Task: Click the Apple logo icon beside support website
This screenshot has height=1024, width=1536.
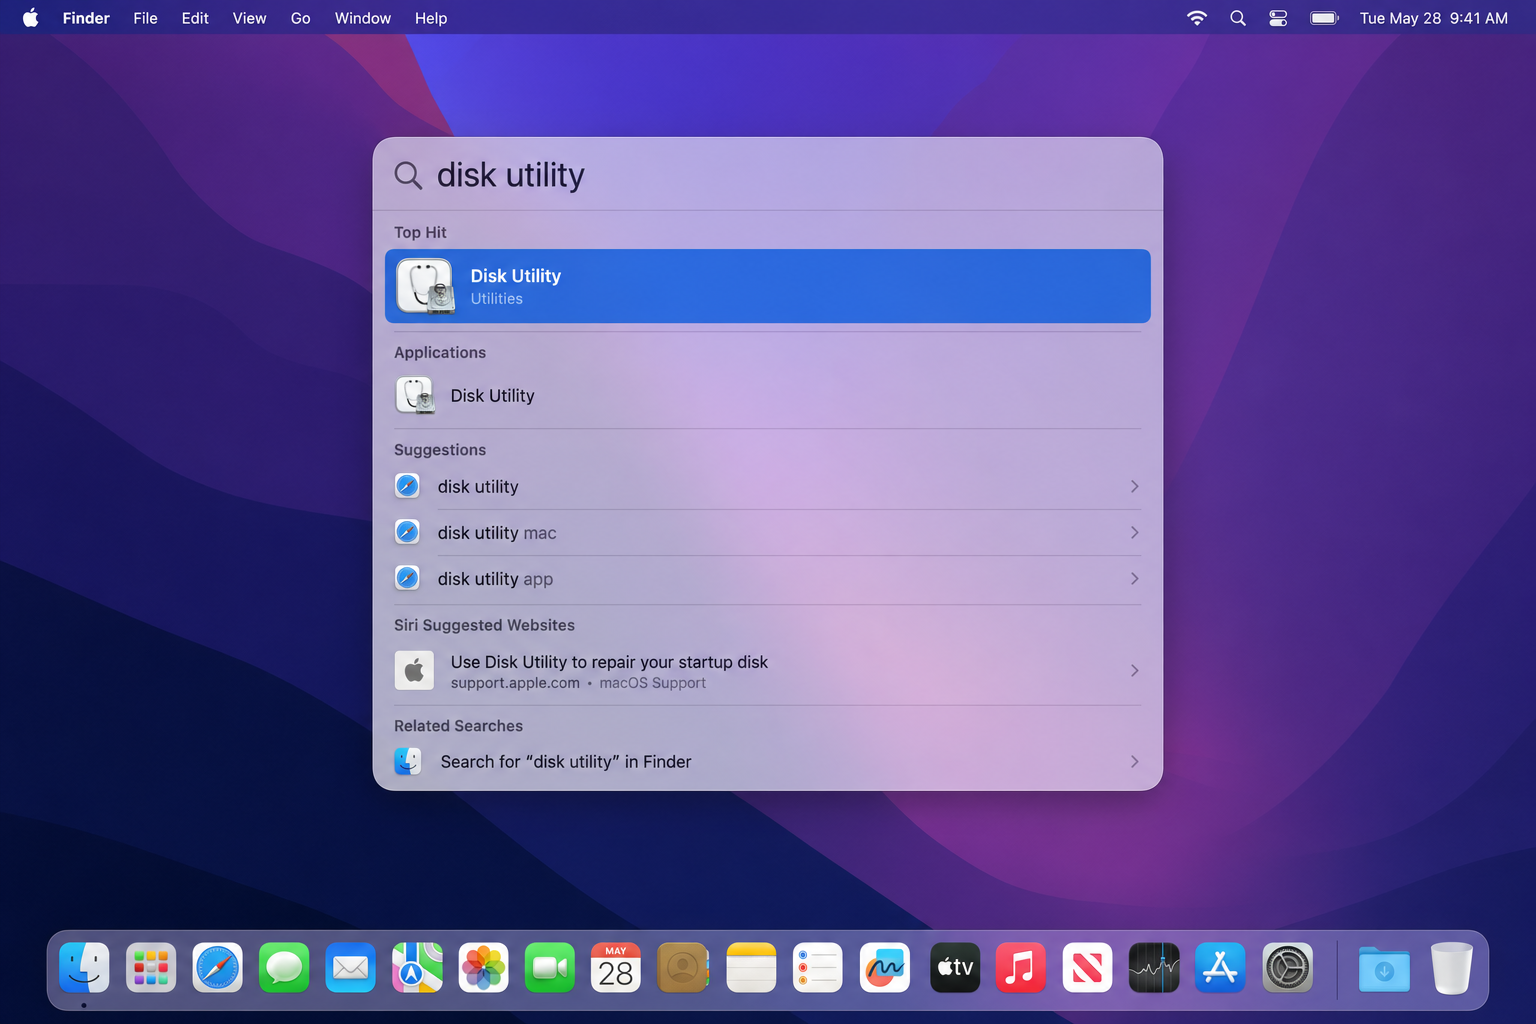Action: tap(414, 670)
